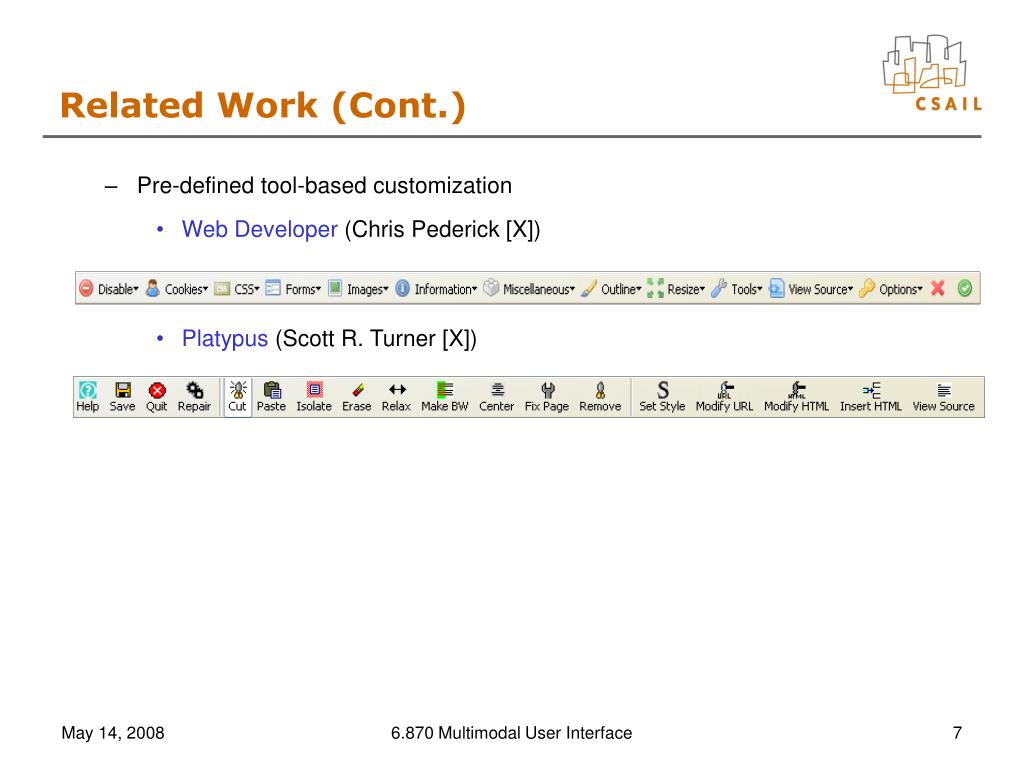The width and height of the screenshot is (1024, 768).
Task: Click the Platypus Help icon
Action: click(x=88, y=396)
